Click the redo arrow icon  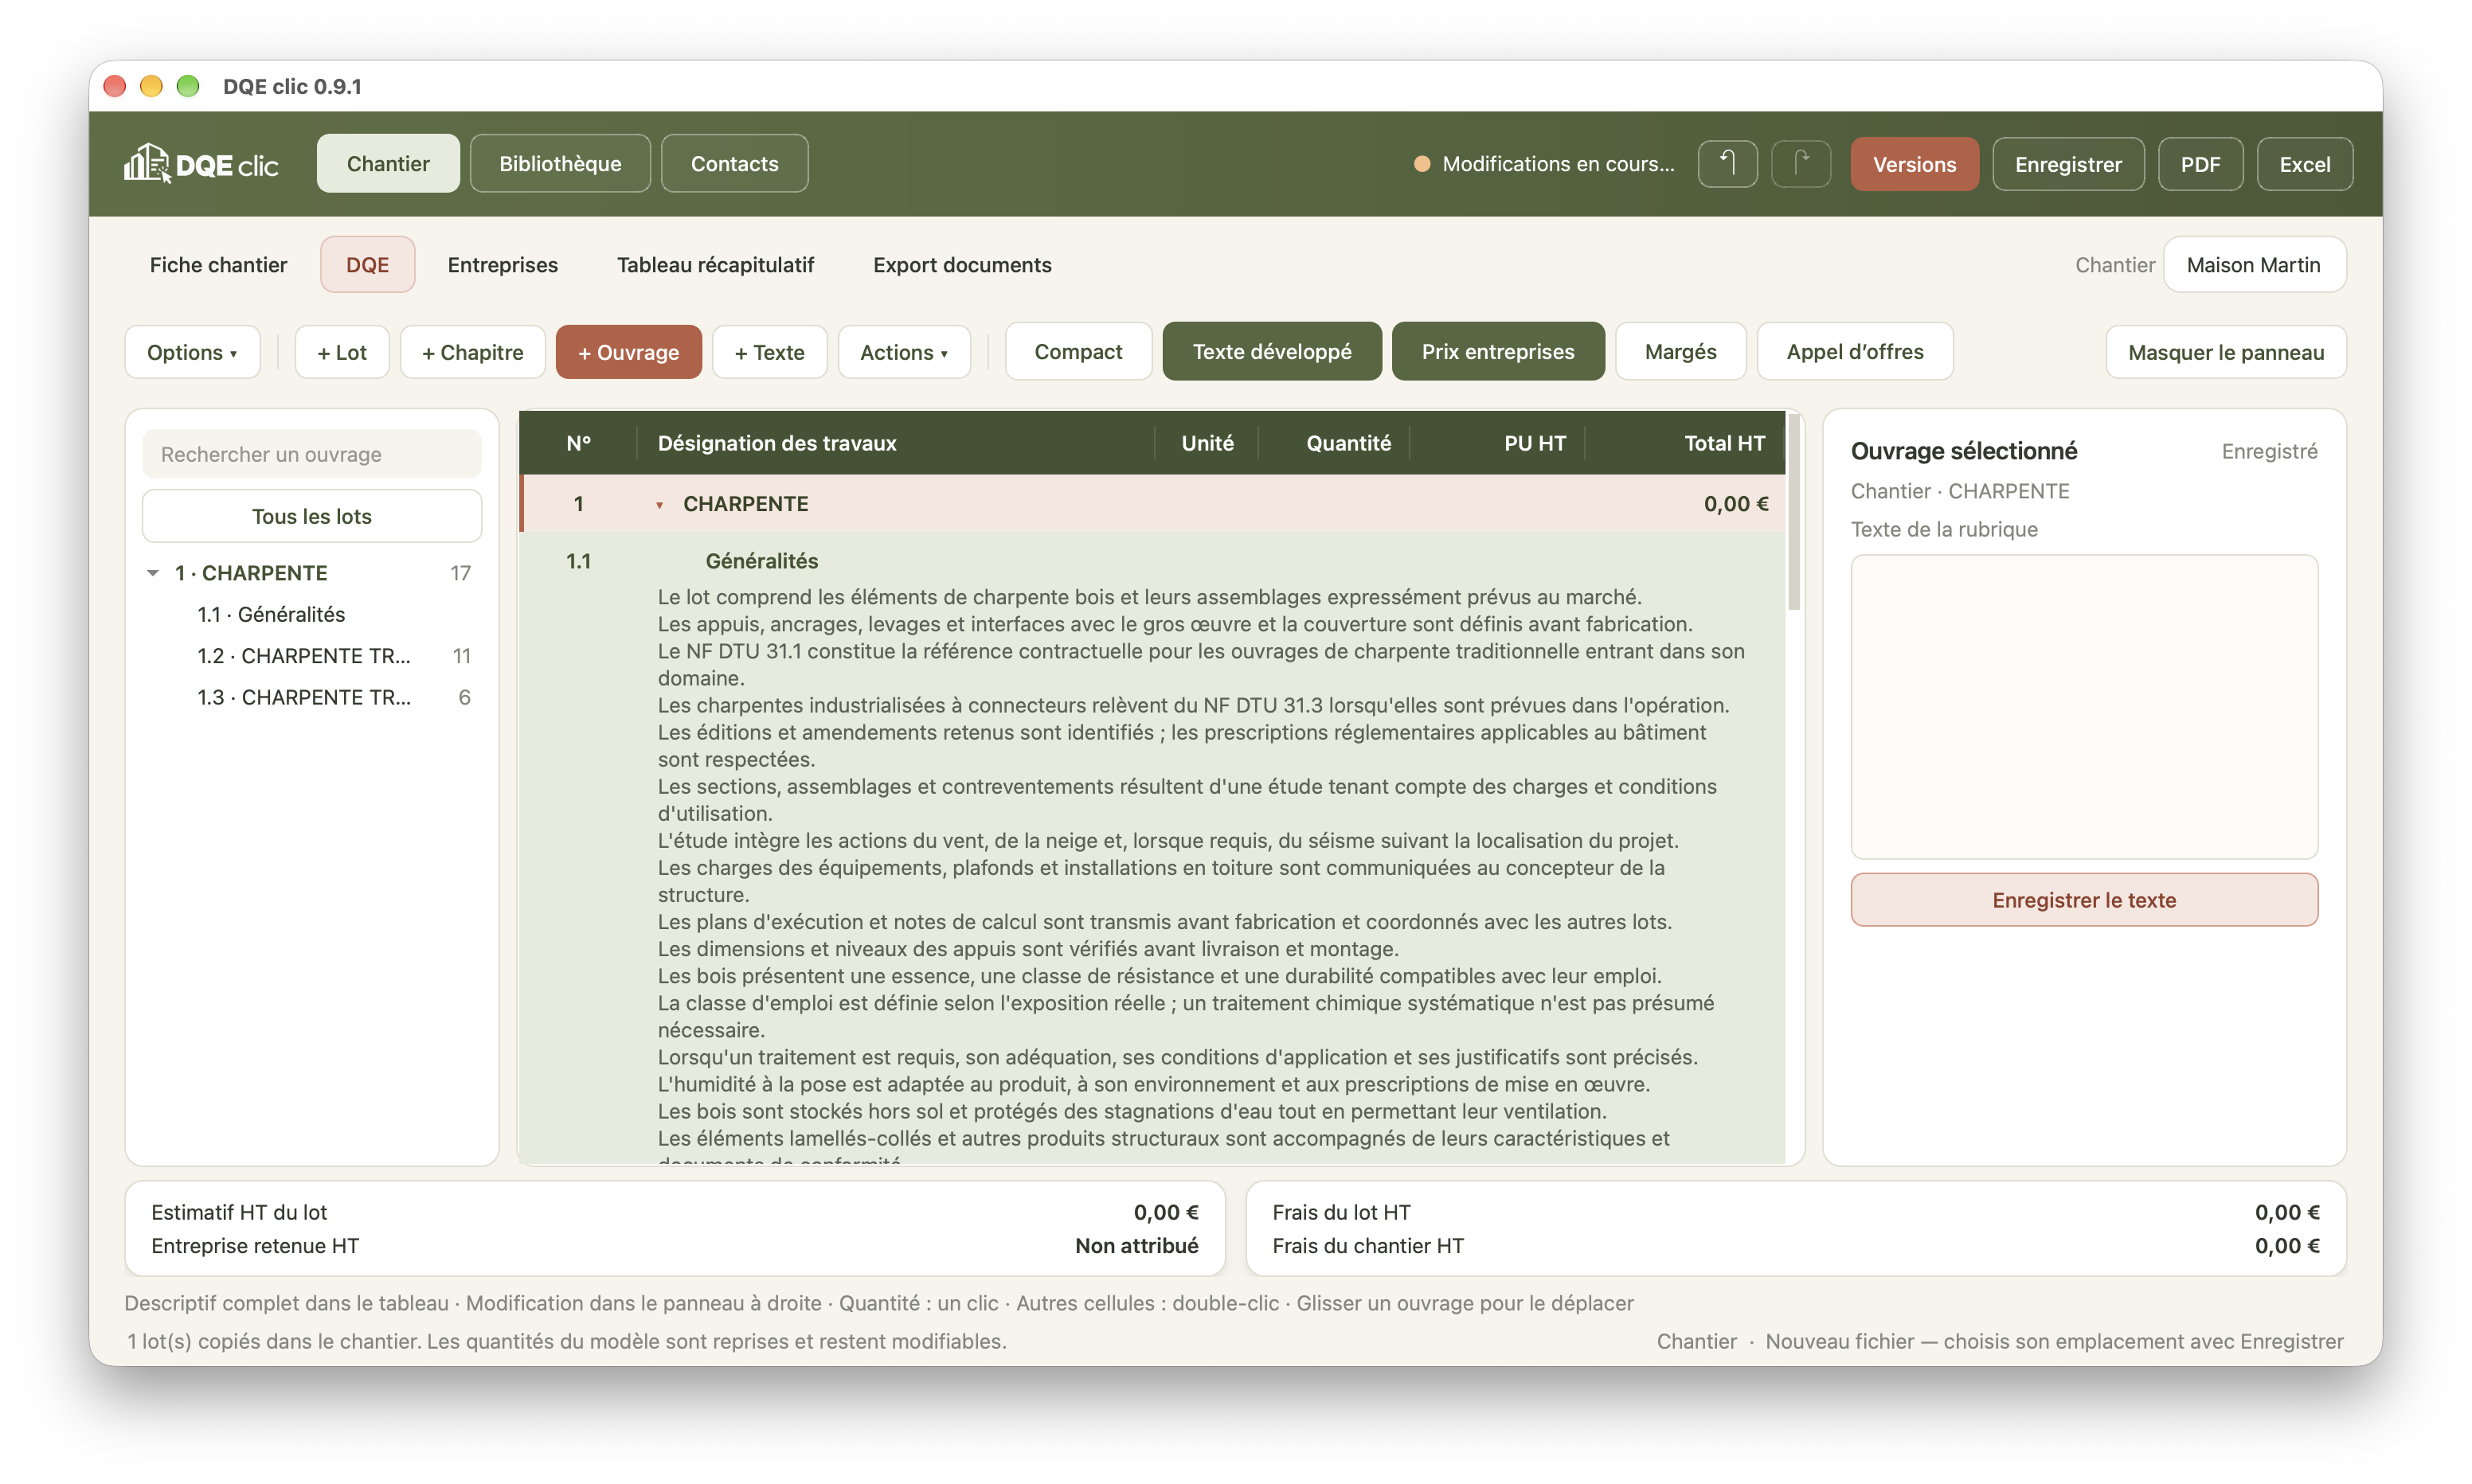coord(1801,163)
